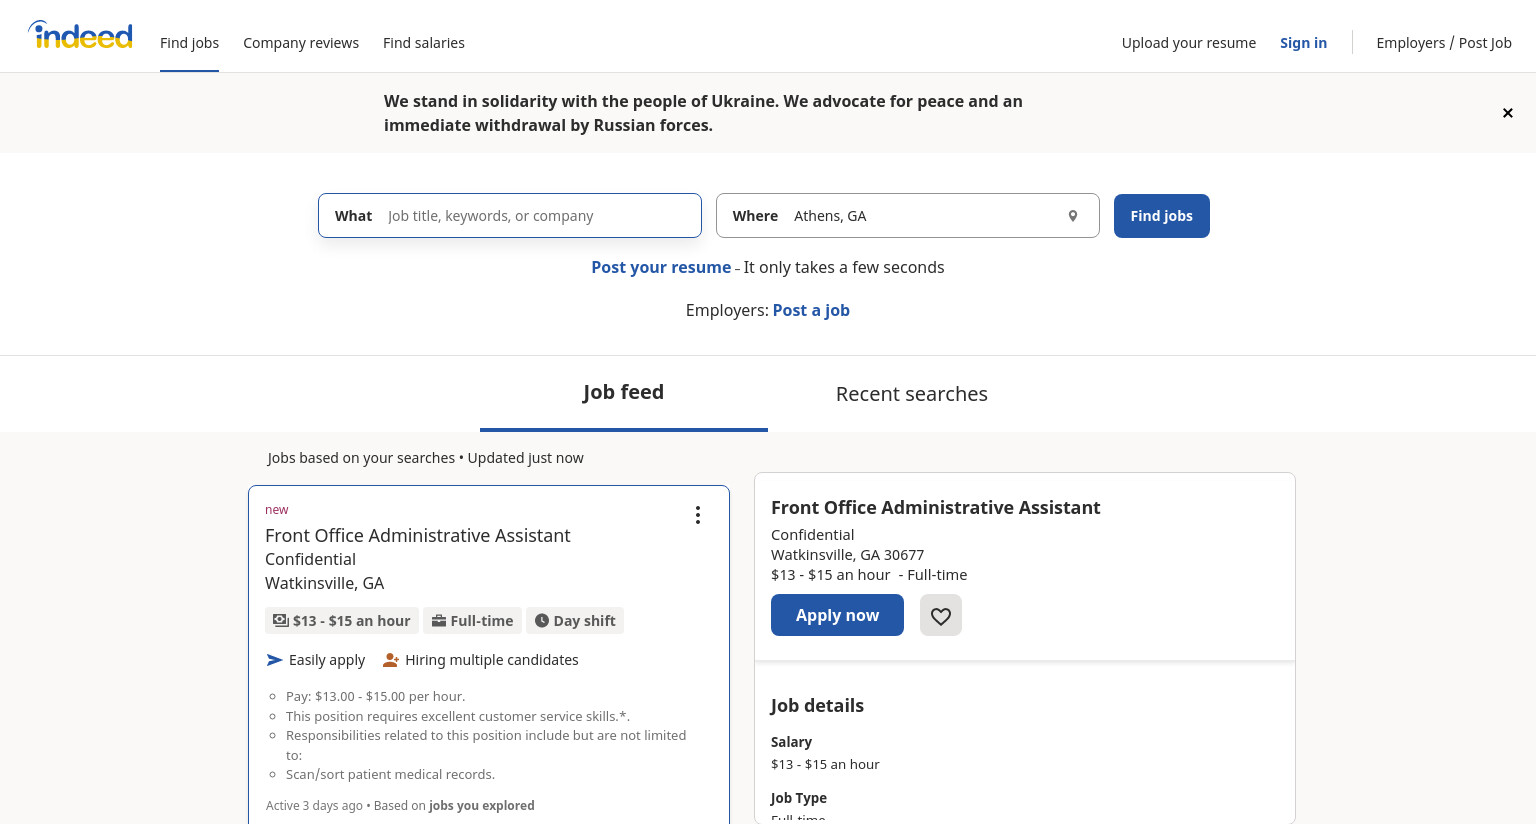This screenshot has width=1536, height=824.
Task: Open the three-dot menu on job card
Action: [698, 515]
